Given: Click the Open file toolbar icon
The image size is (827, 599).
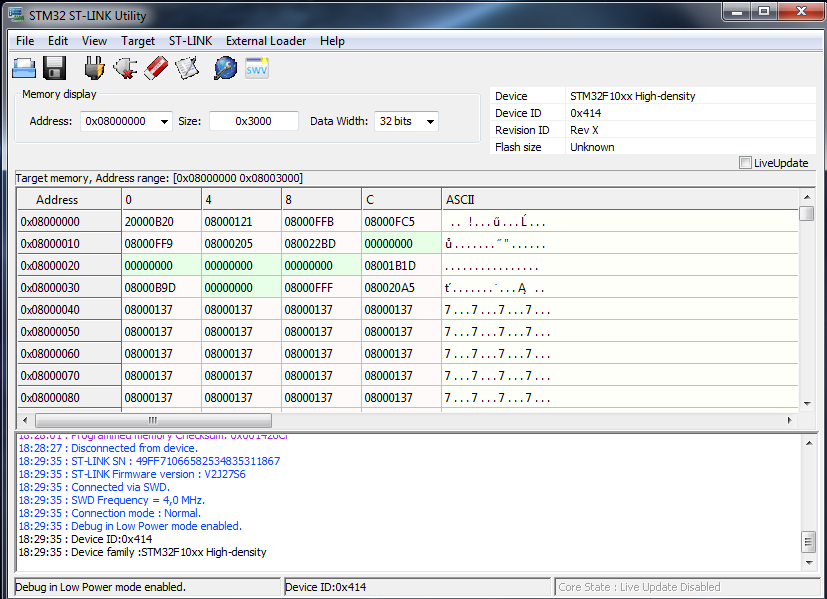Looking at the screenshot, I should (x=24, y=69).
